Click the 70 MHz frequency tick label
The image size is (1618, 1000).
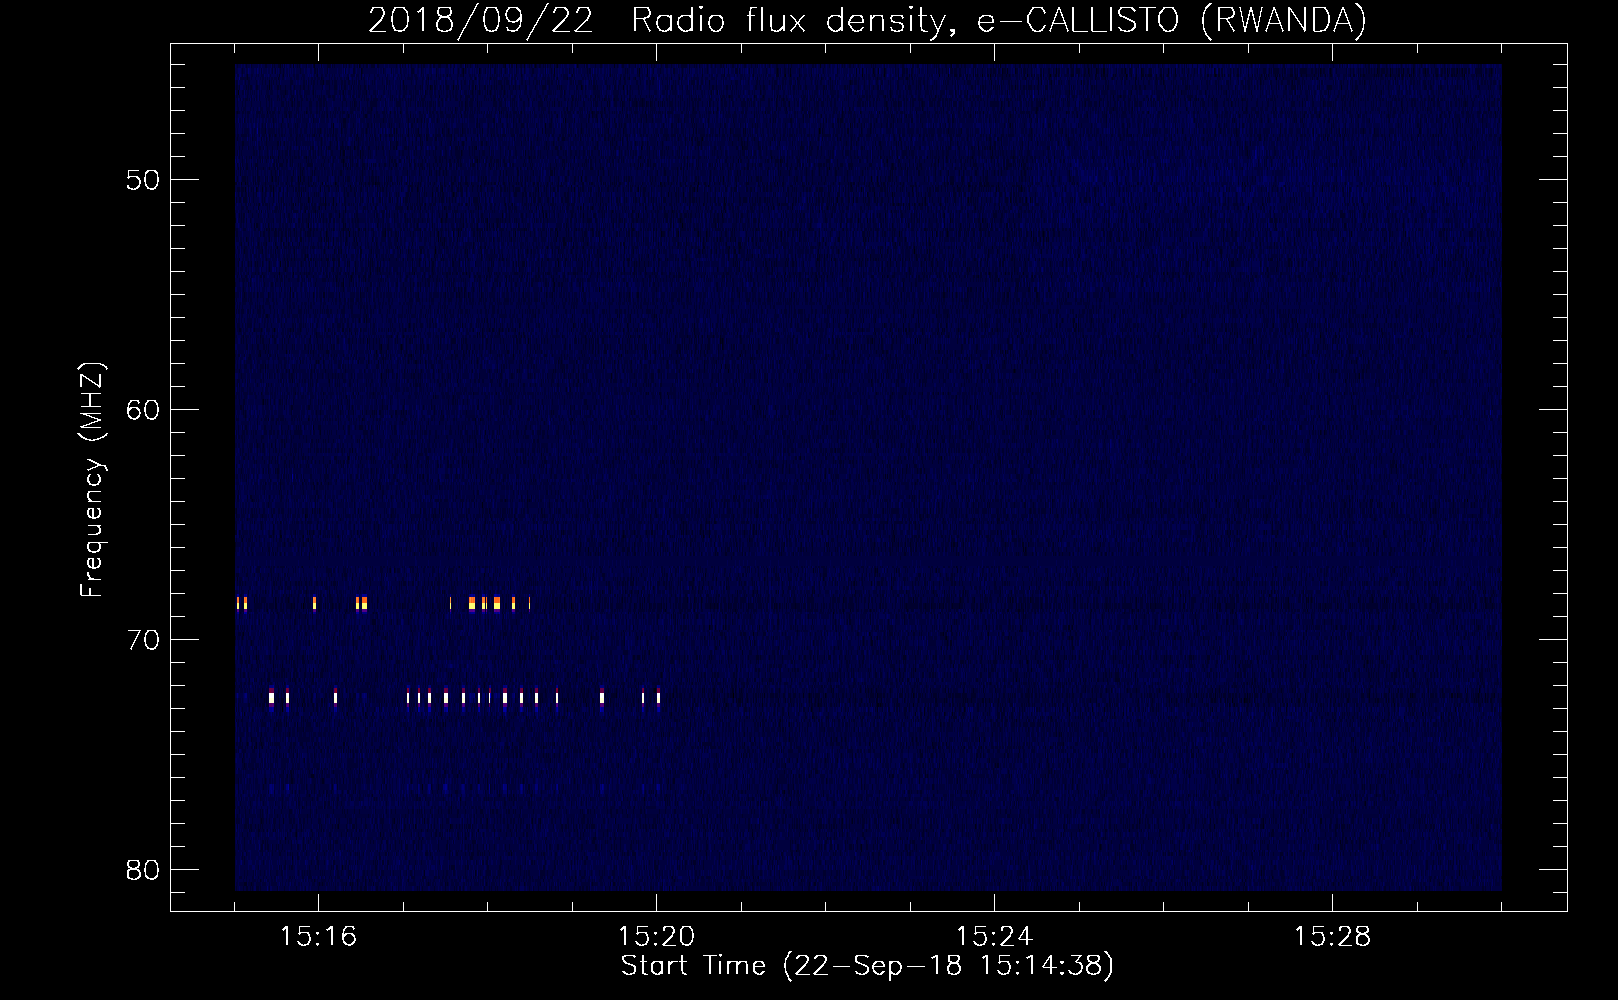point(143,640)
